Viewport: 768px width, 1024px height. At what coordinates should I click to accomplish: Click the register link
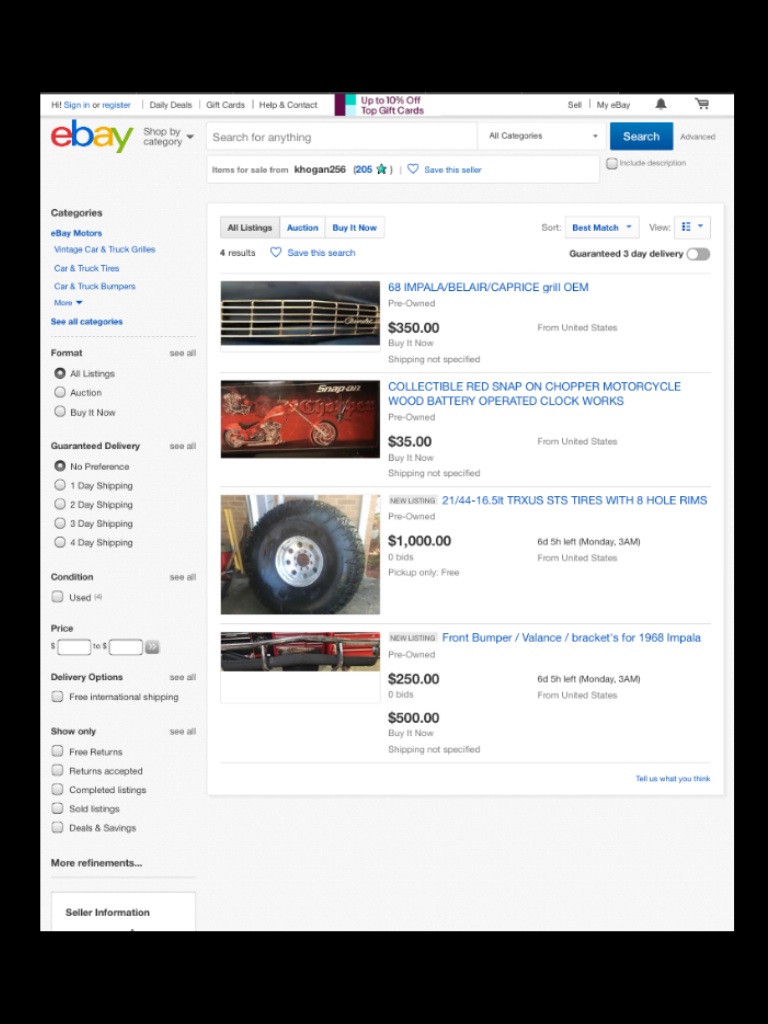point(116,104)
